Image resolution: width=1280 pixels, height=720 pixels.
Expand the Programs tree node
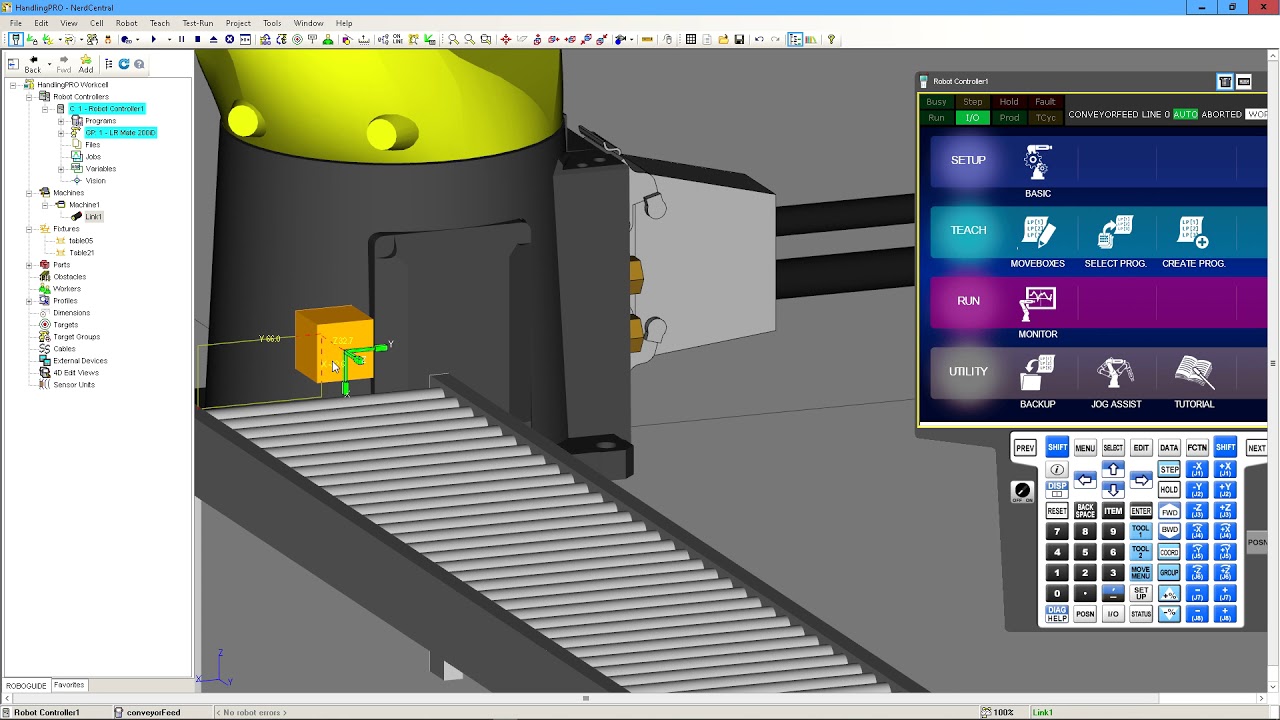click(61, 121)
